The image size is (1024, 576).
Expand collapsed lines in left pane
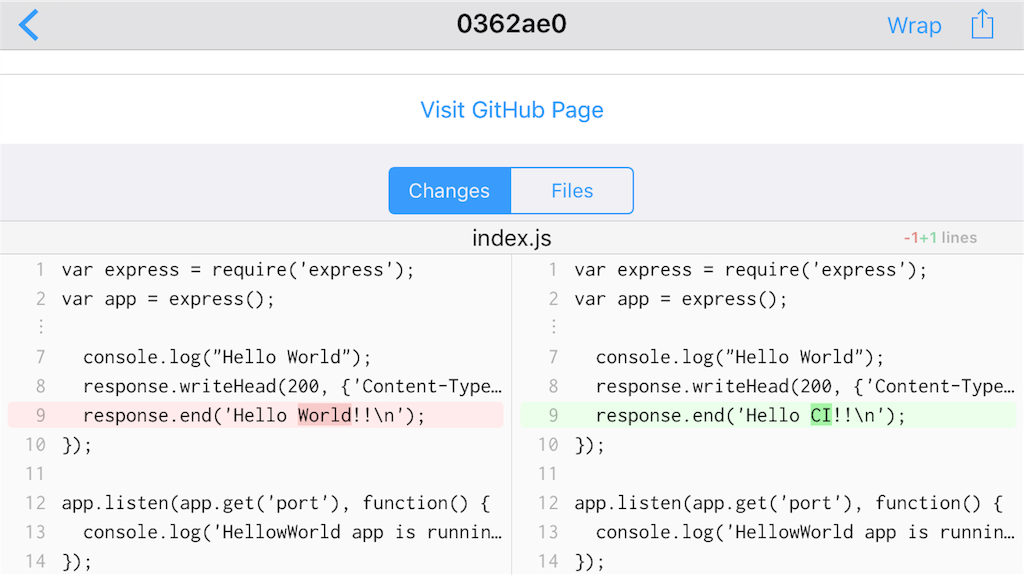41,326
